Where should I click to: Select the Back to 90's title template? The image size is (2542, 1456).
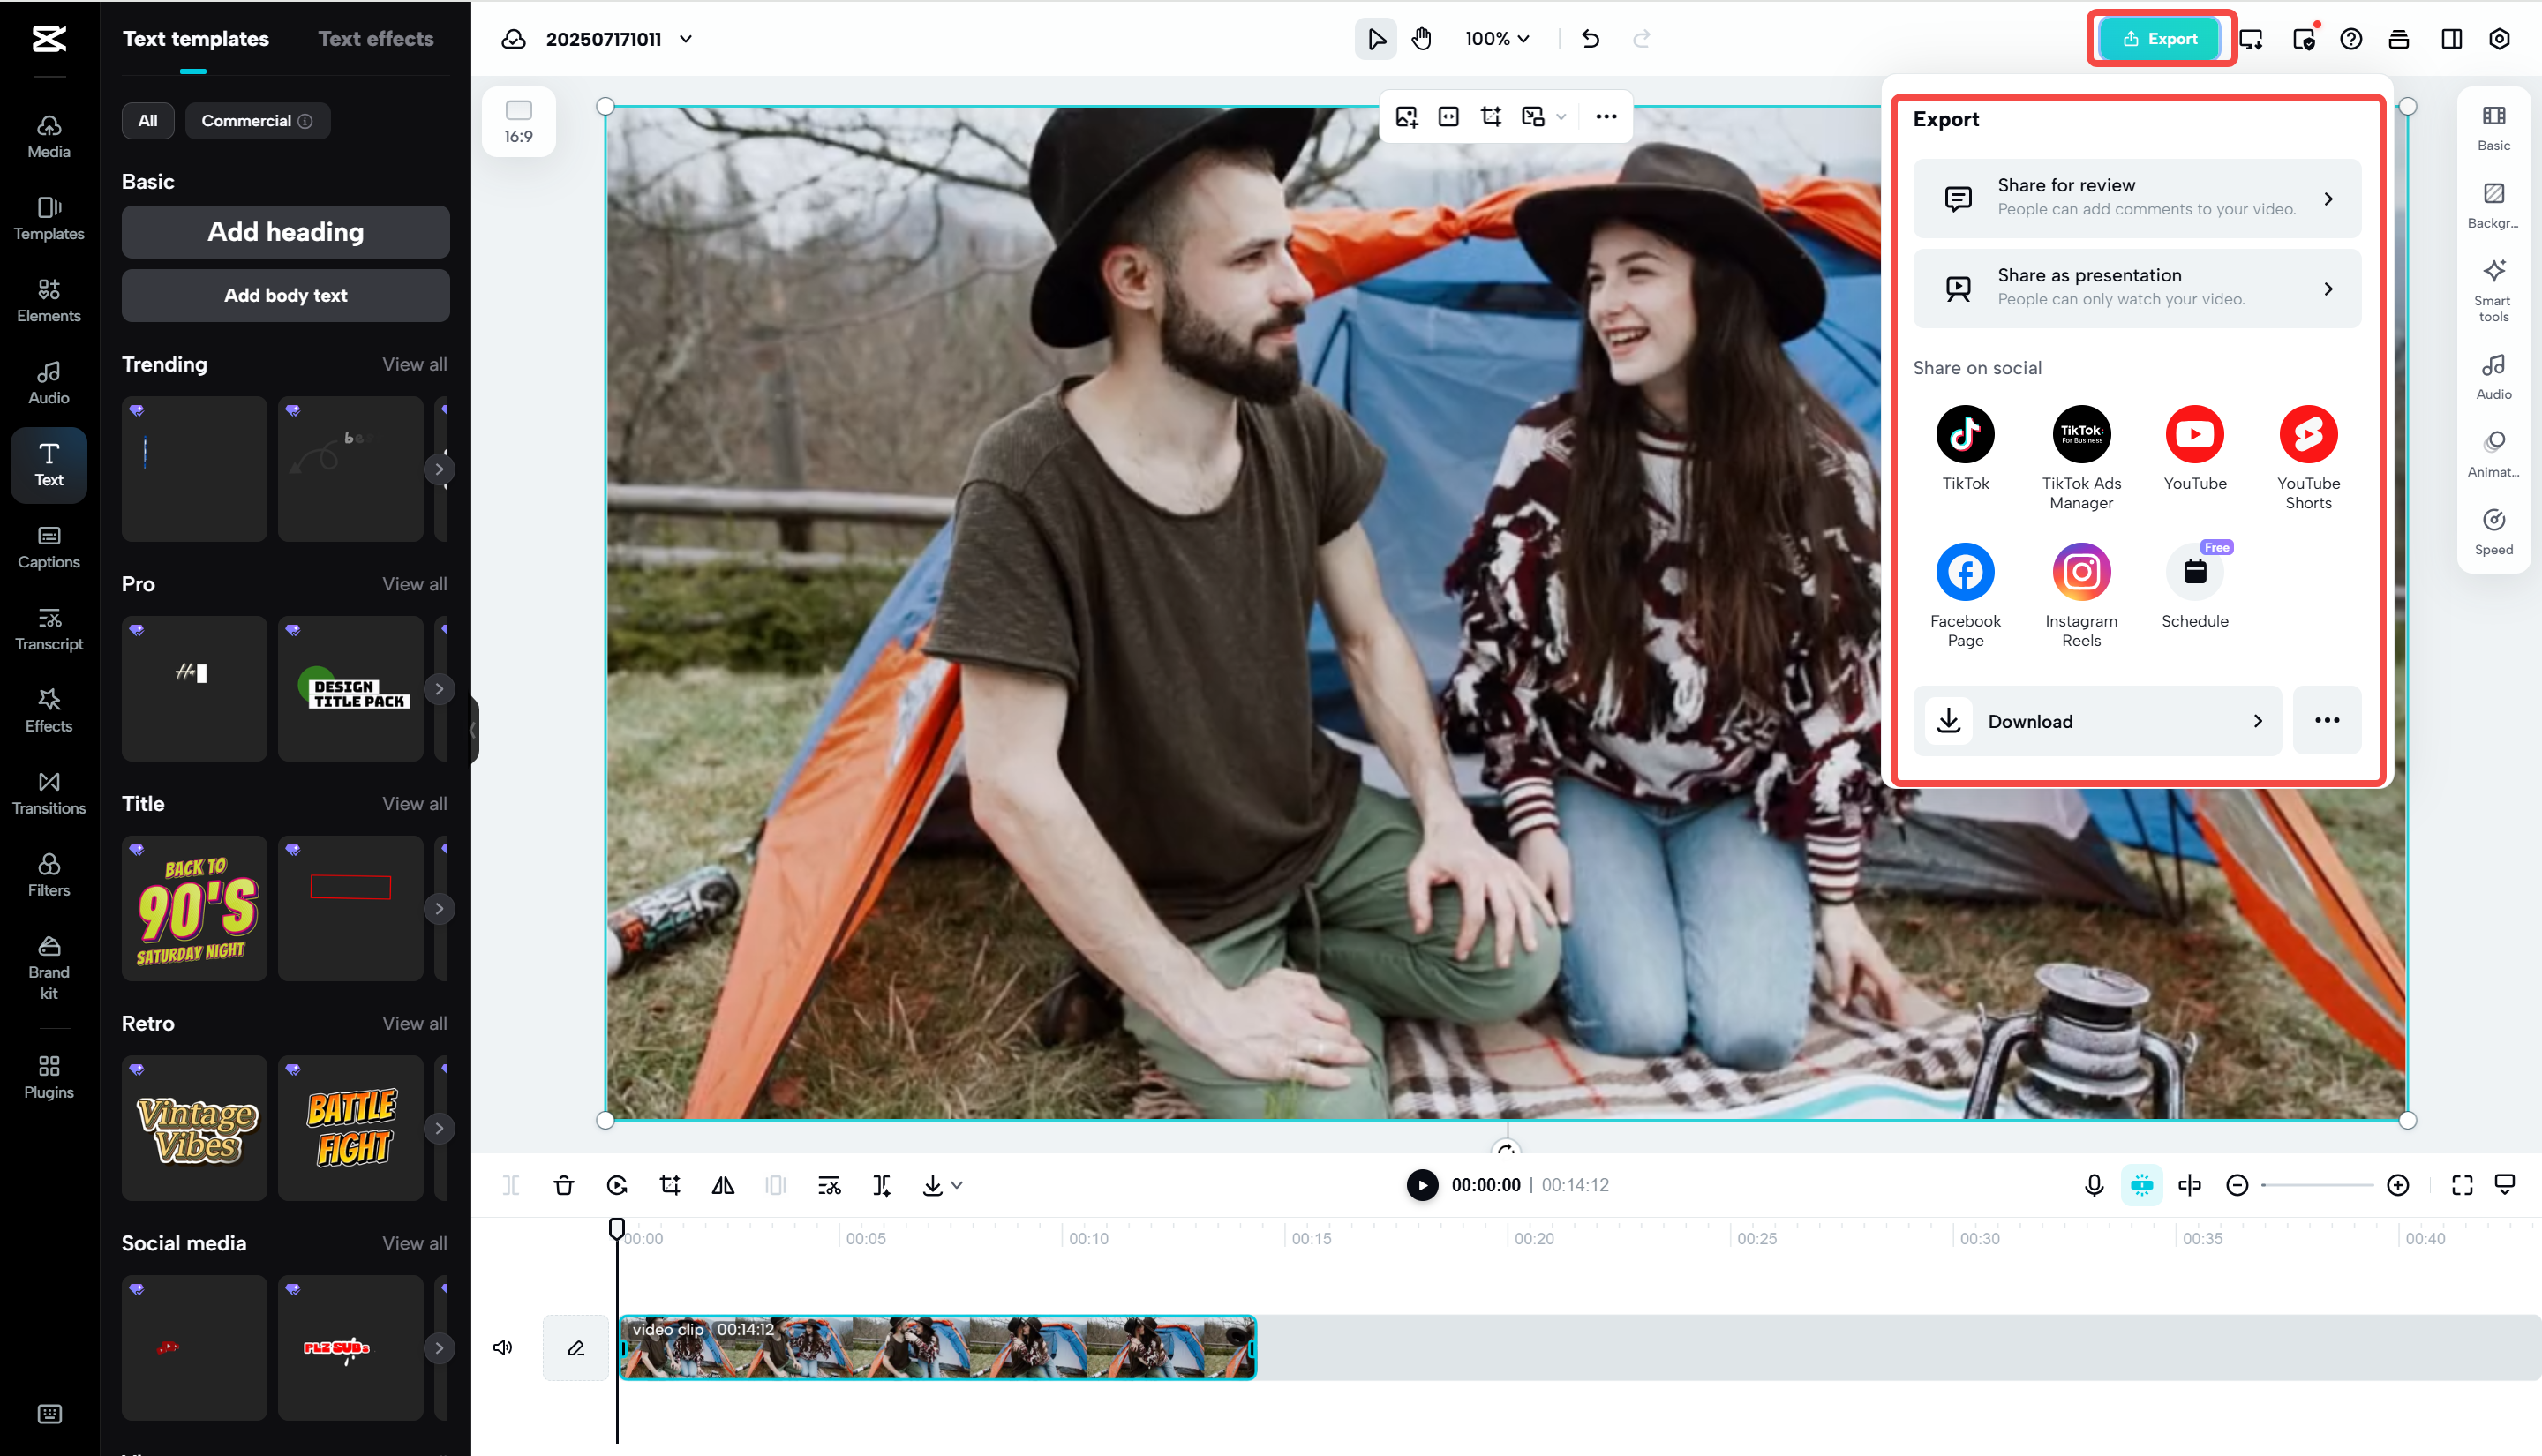194,907
